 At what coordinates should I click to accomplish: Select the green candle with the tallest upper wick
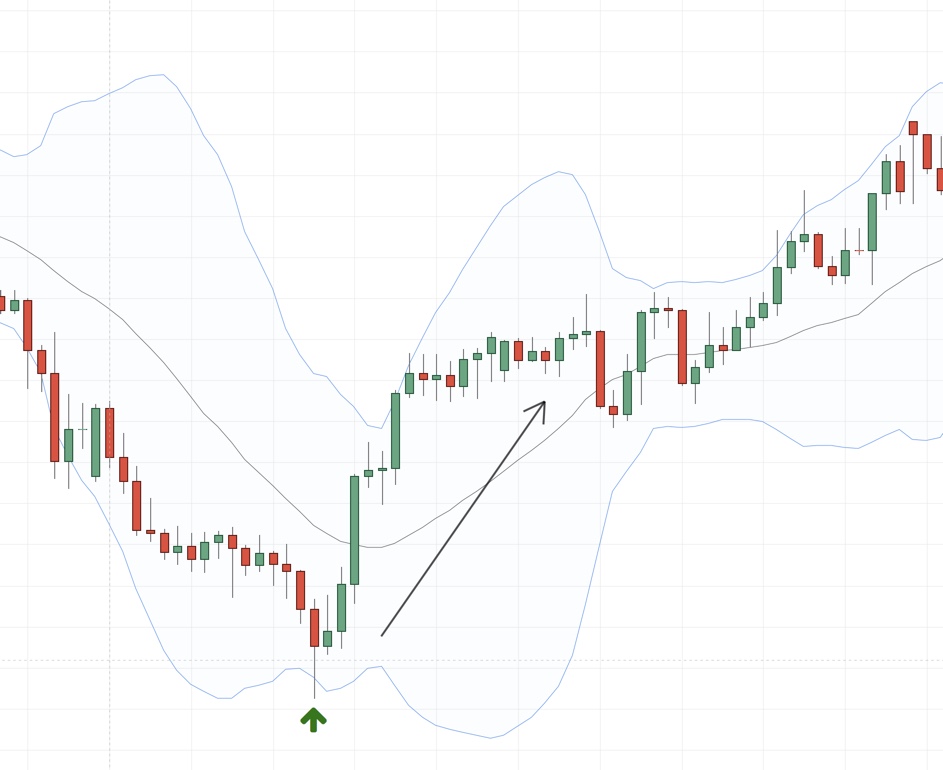click(804, 237)
